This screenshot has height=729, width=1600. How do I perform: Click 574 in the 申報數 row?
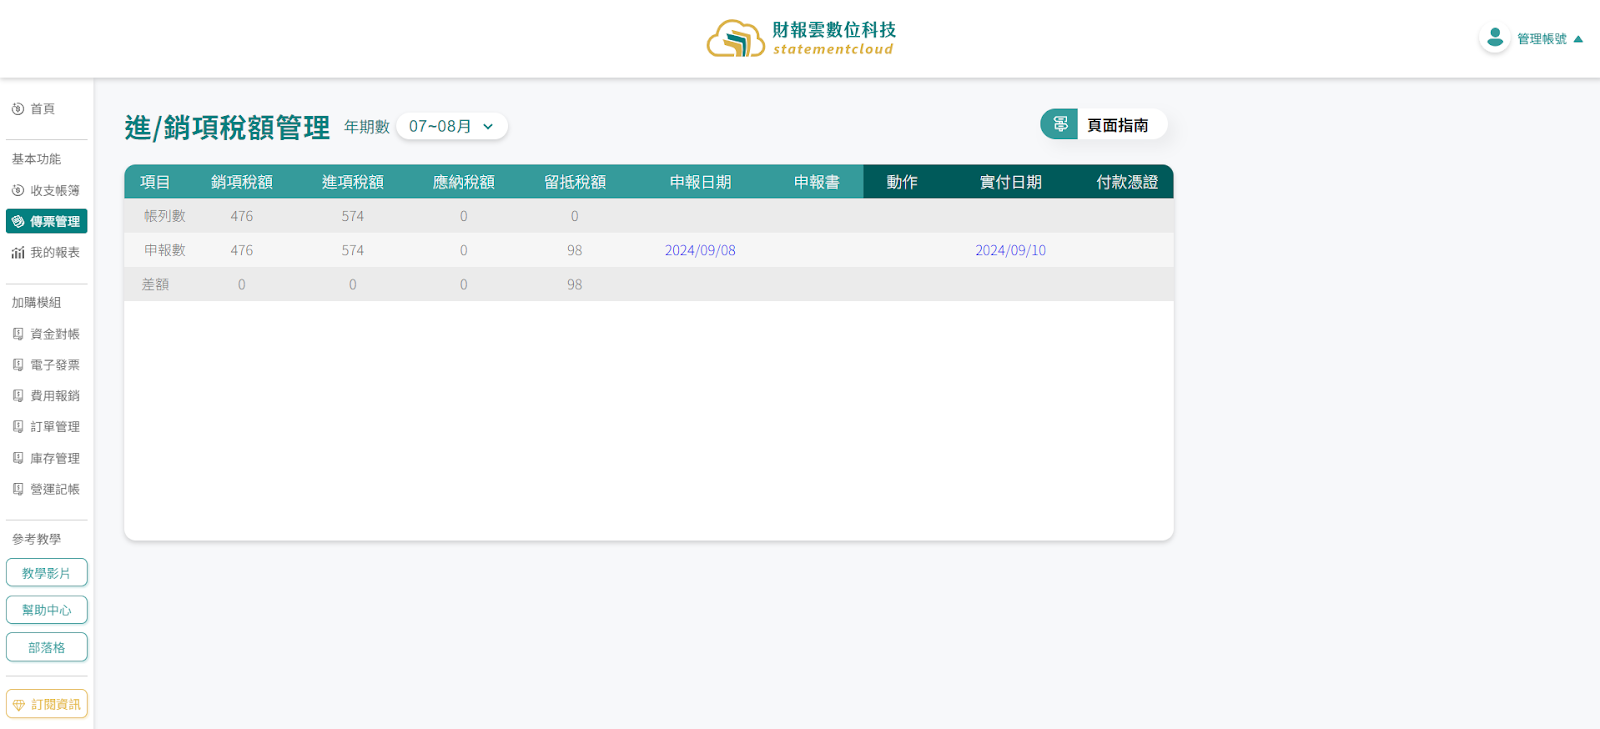[353, 250]
